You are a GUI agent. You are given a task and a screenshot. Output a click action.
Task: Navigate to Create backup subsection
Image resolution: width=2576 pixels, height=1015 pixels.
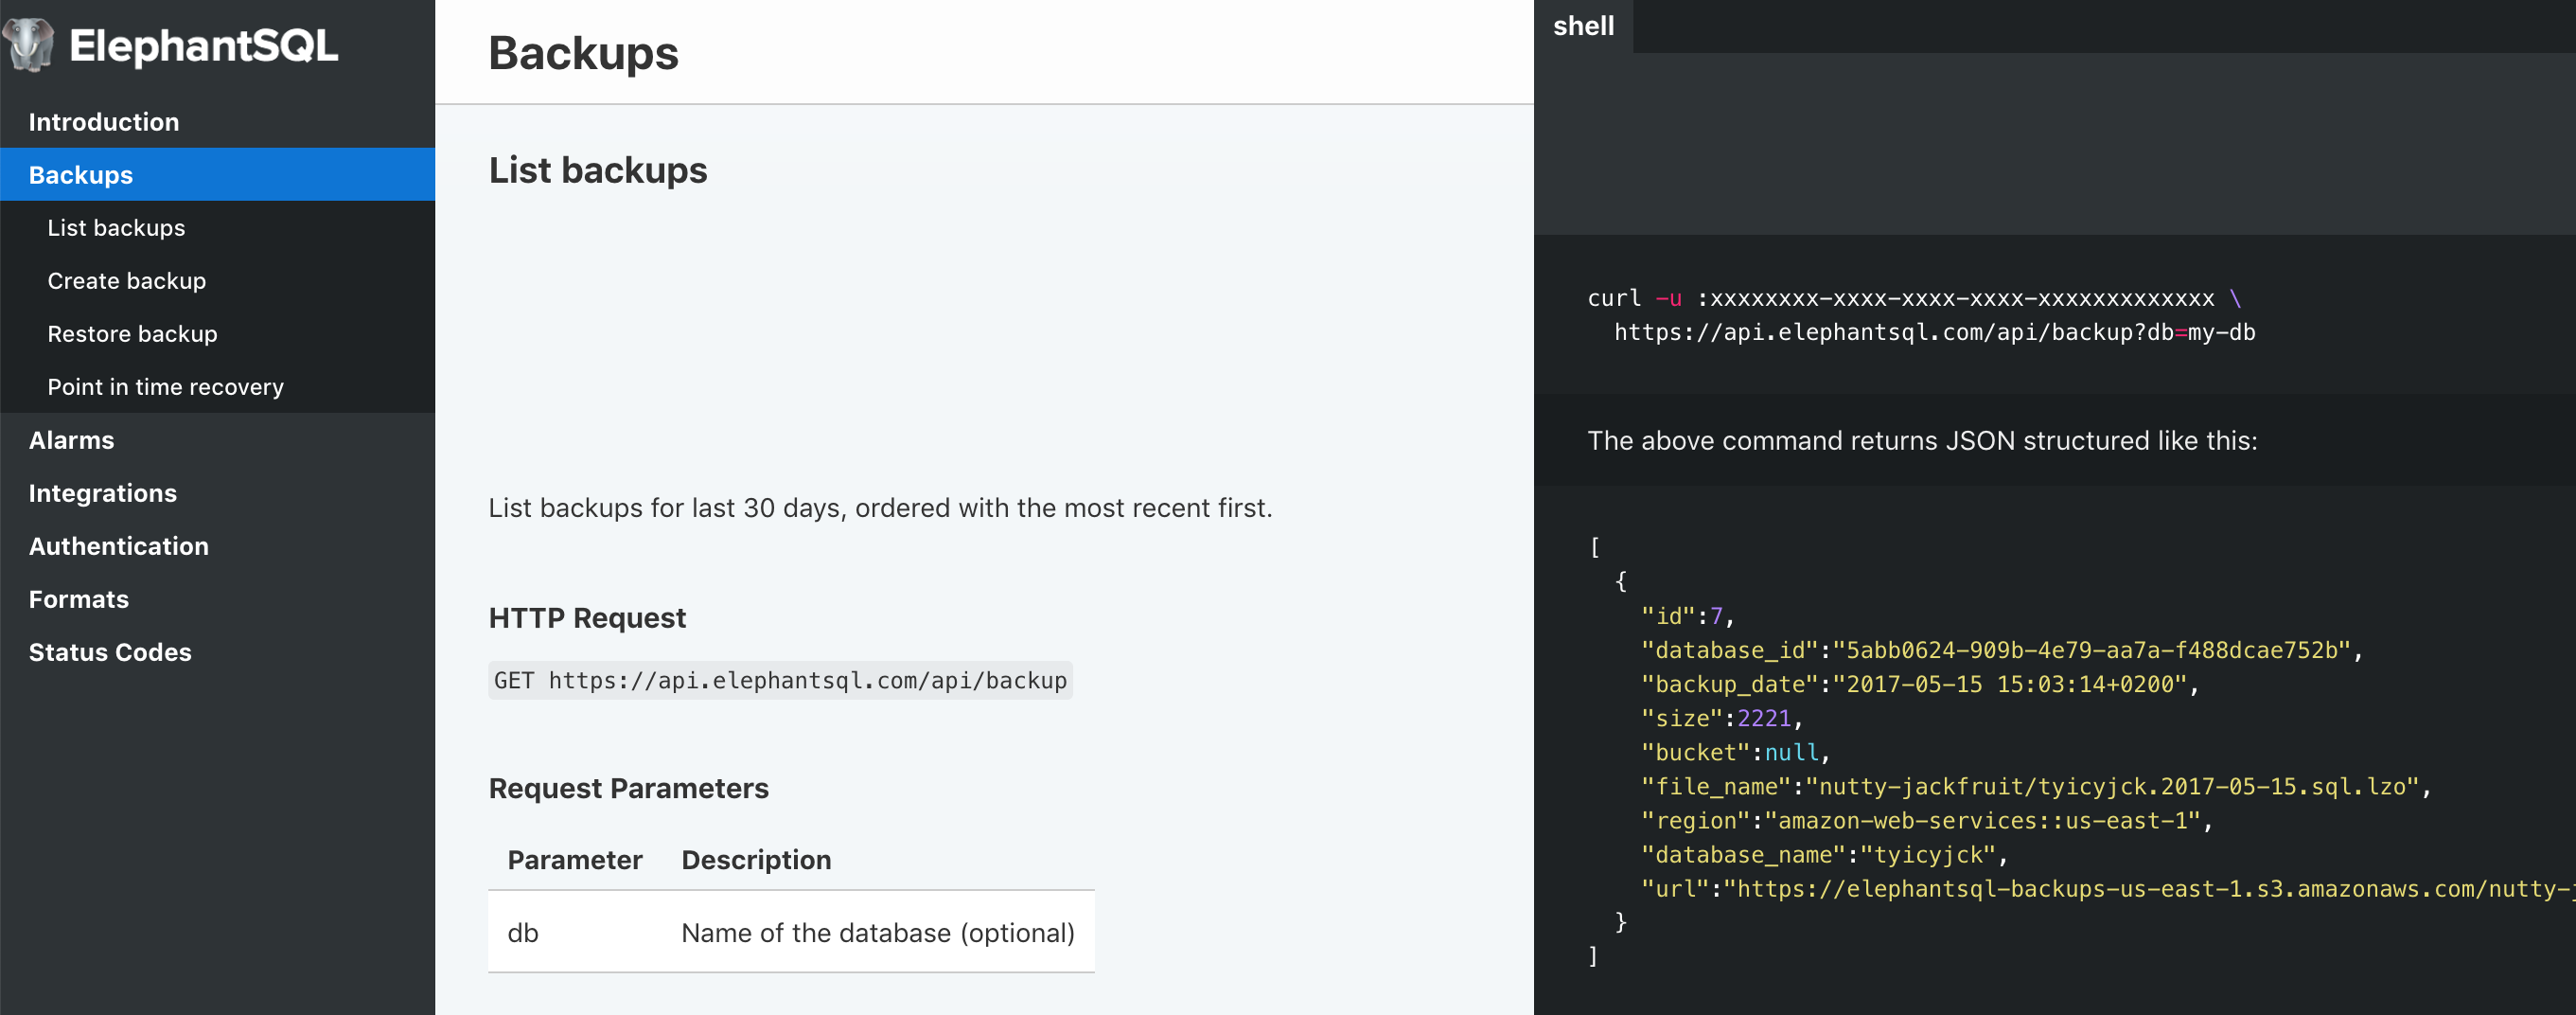click(x=126, y=281)
